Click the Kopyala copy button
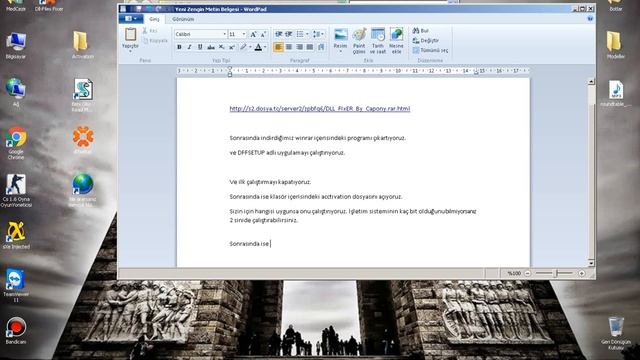 coord(156,41)
